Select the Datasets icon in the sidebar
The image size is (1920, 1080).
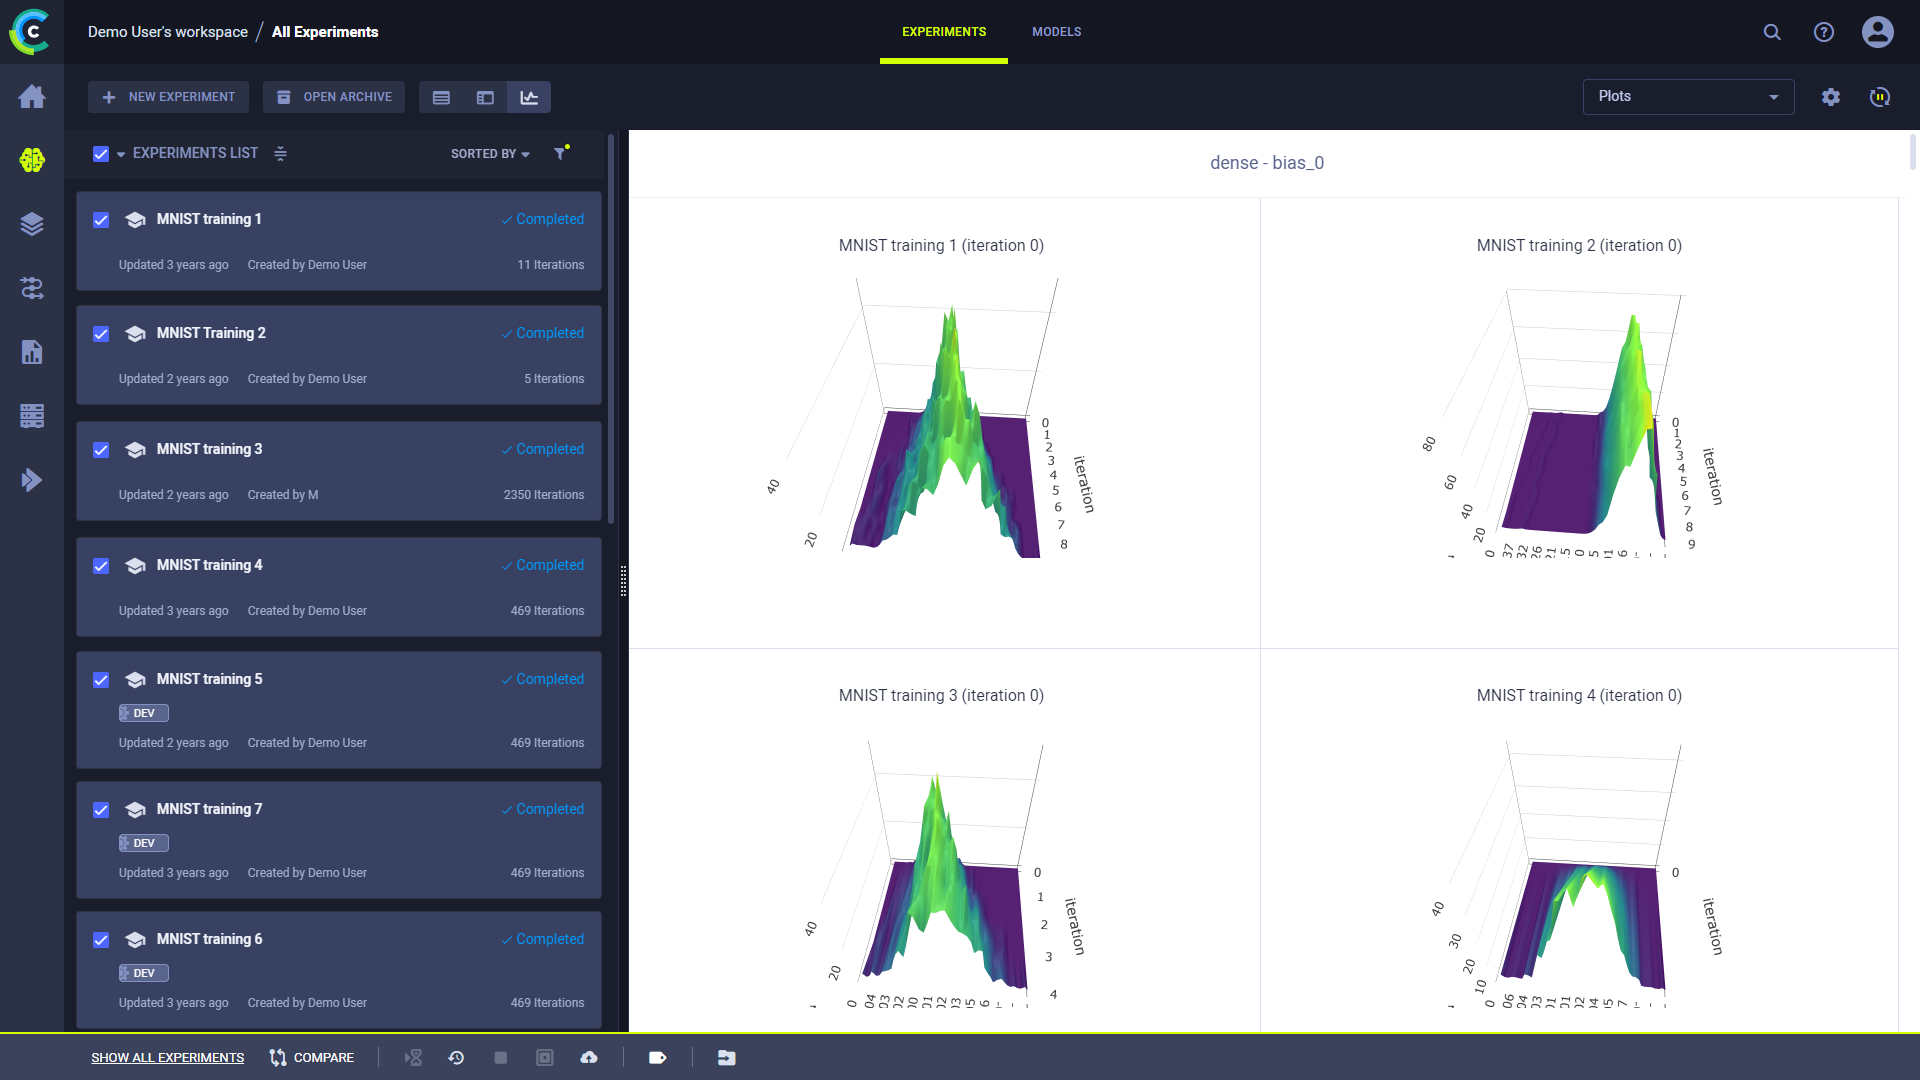pyautogui.click(x=32, y=224)
